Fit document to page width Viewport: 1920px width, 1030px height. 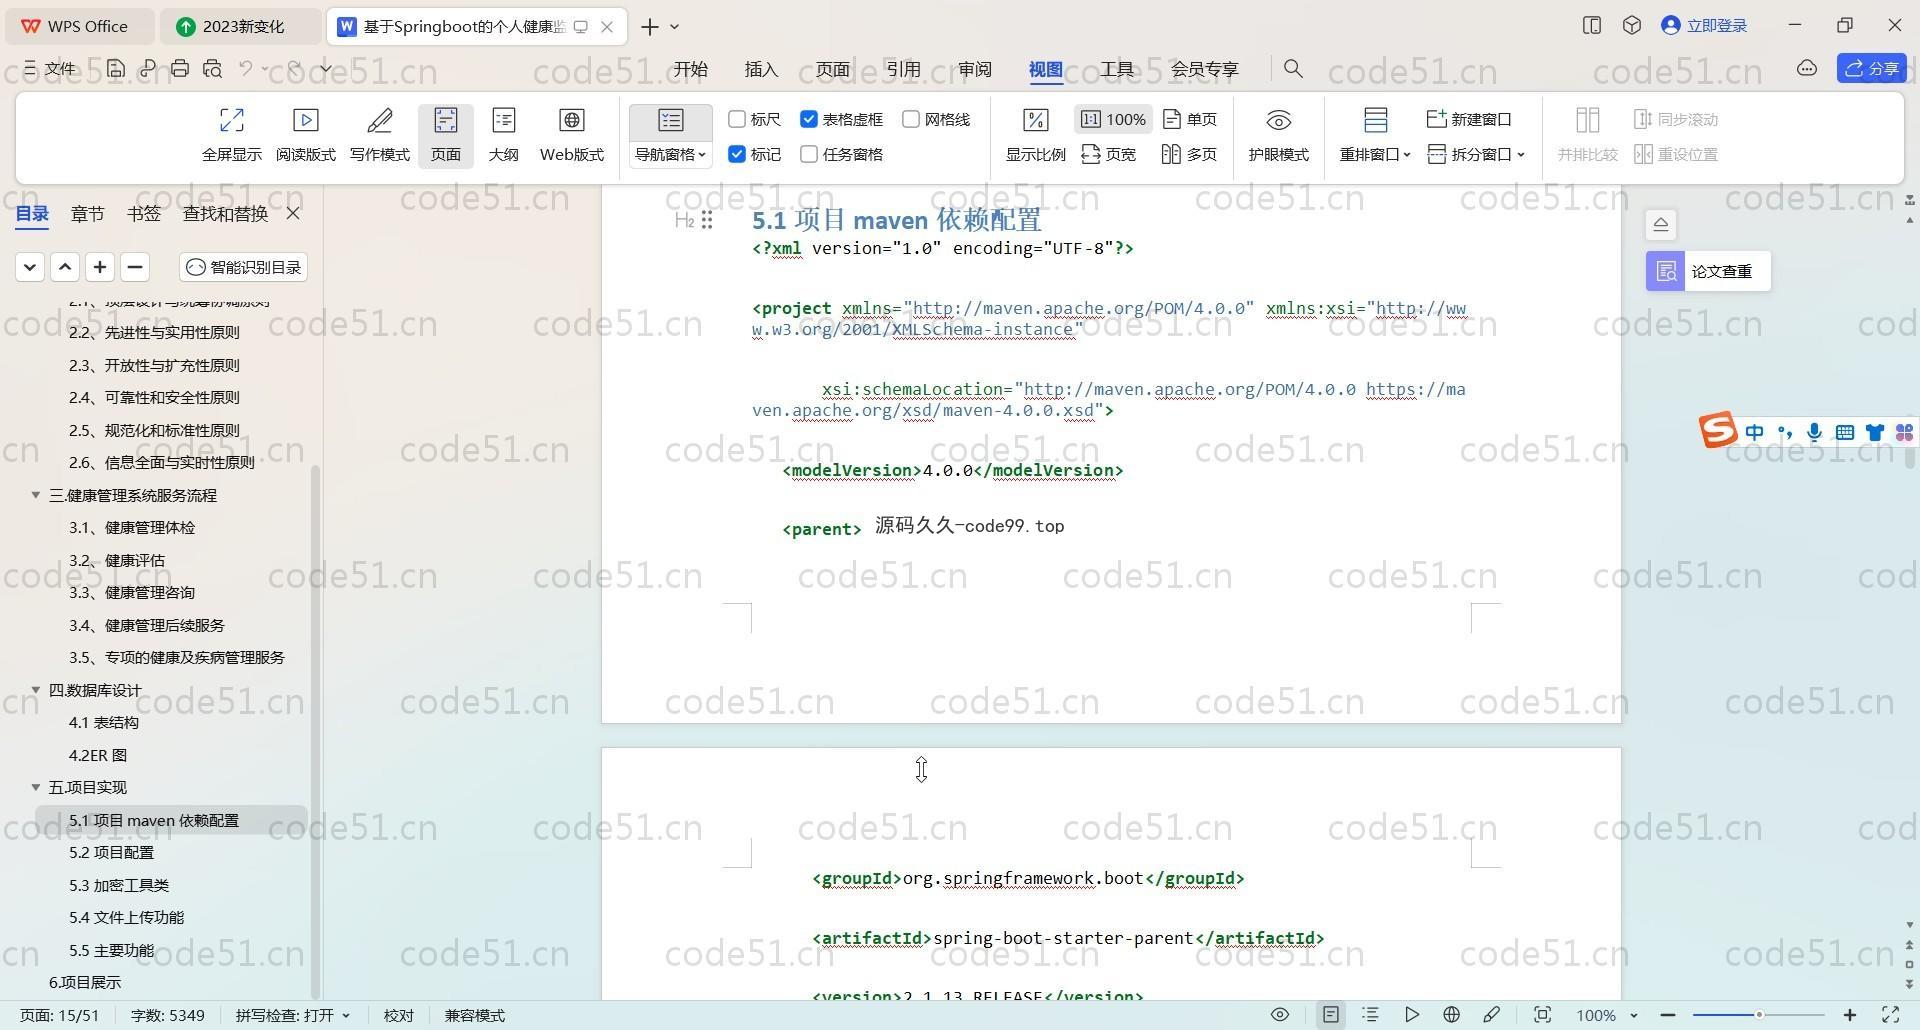tap(1109, 154)
